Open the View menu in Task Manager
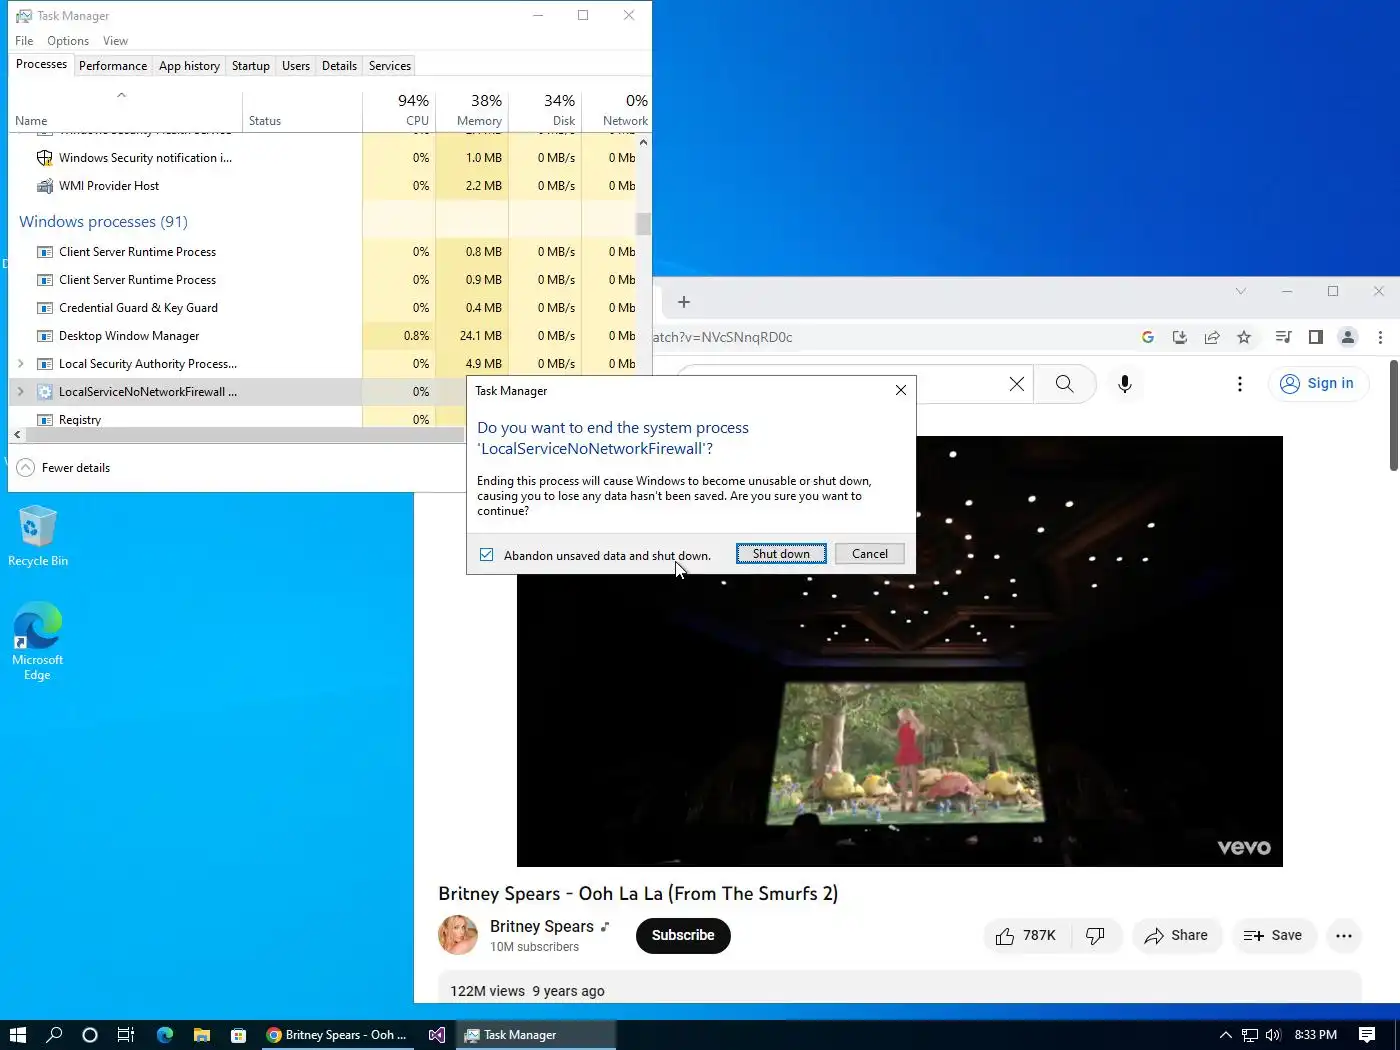 (x=115, y=41)
